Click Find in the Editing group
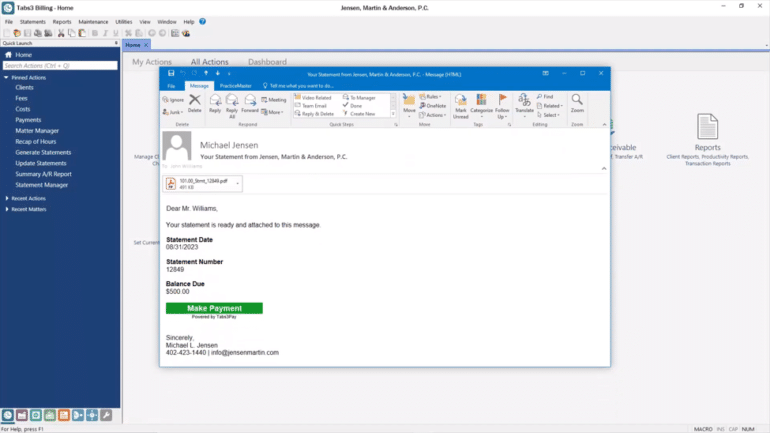Image resolution: width=770 pixels, height=433 pixels. click(545, 97)
